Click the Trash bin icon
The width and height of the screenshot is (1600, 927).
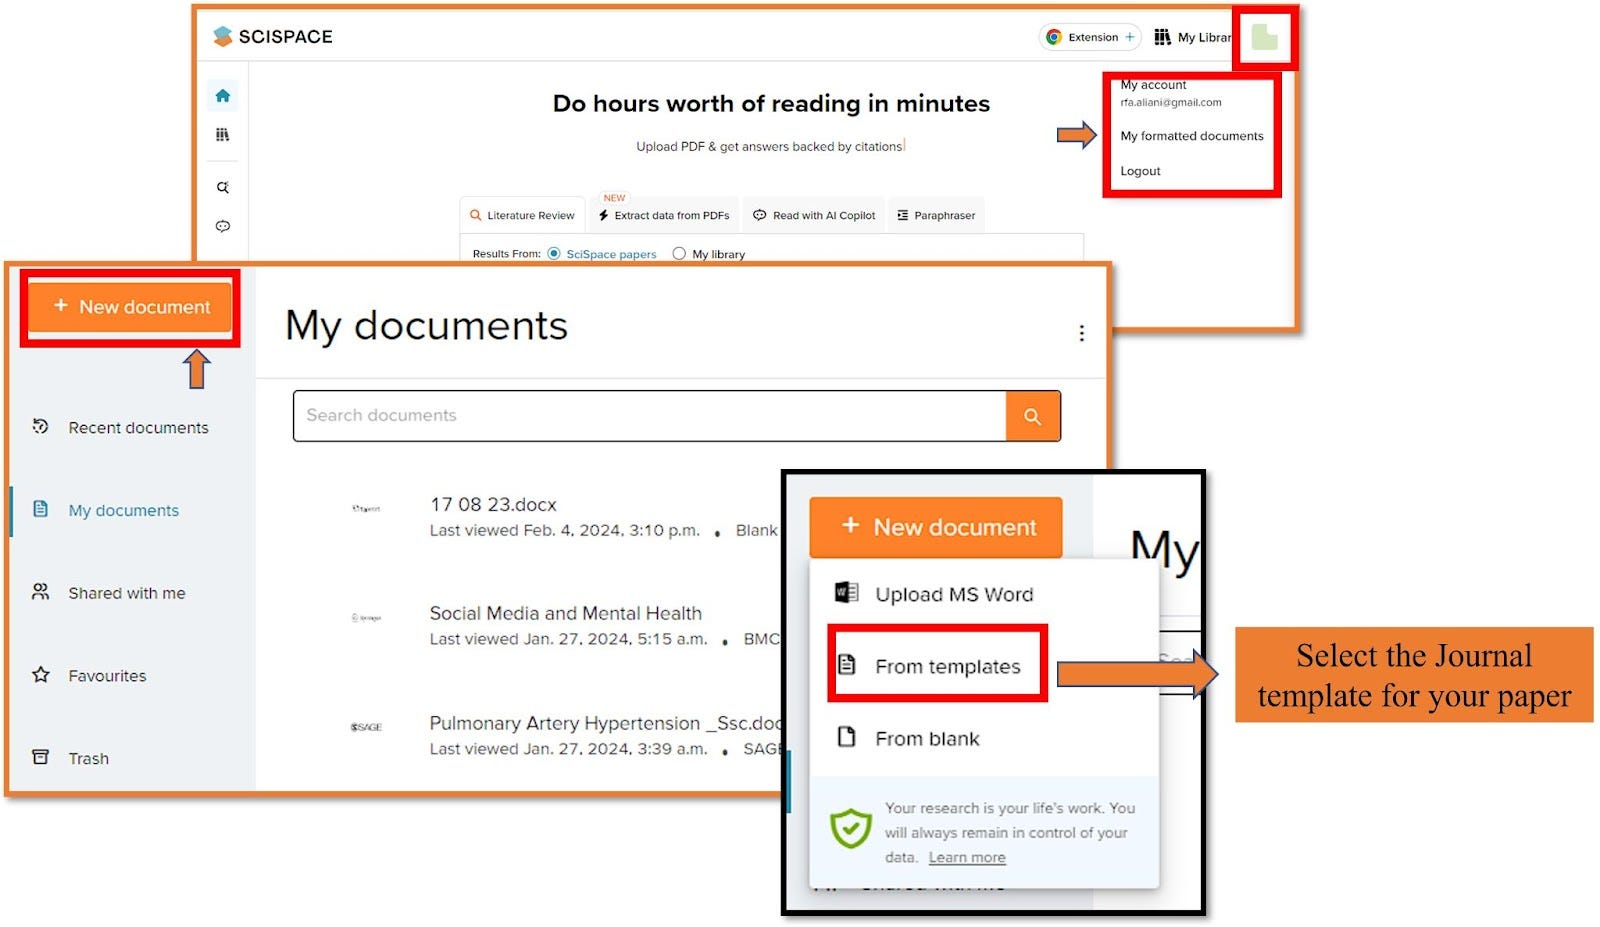click(x=40, y=757)
